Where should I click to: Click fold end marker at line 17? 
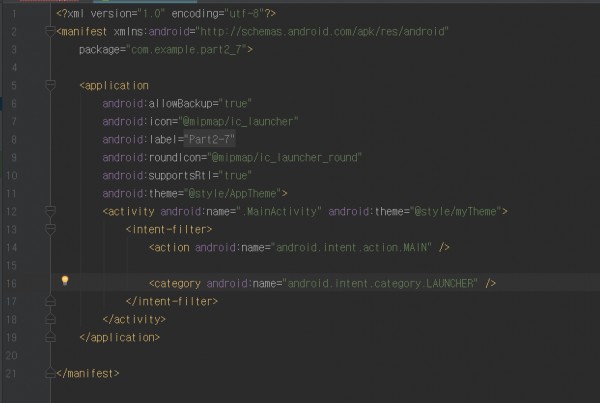pos(50,301)
